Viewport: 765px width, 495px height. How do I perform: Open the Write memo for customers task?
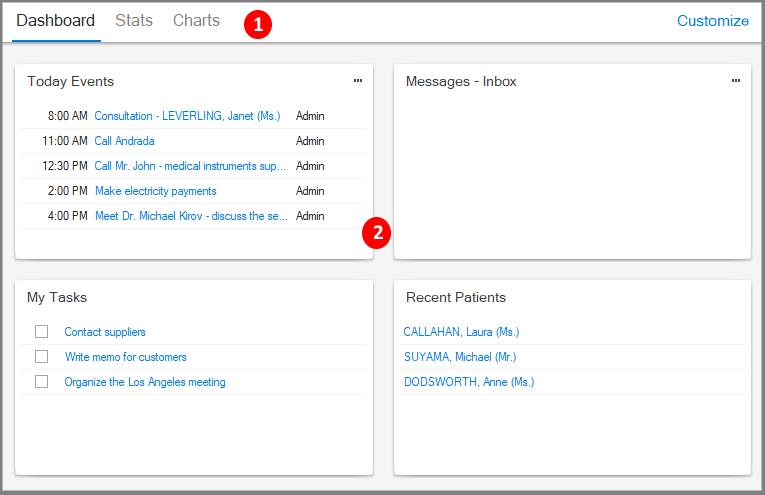(125, 357)
